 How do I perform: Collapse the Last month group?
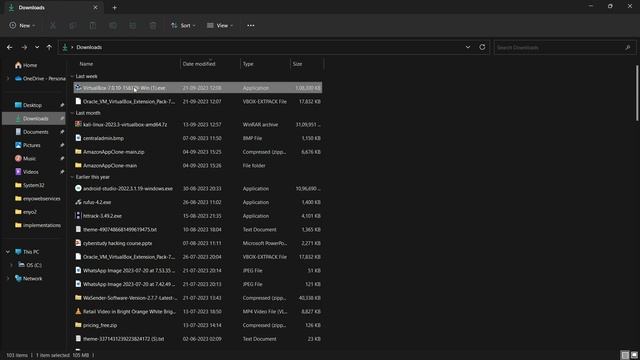tap(72, 113)
